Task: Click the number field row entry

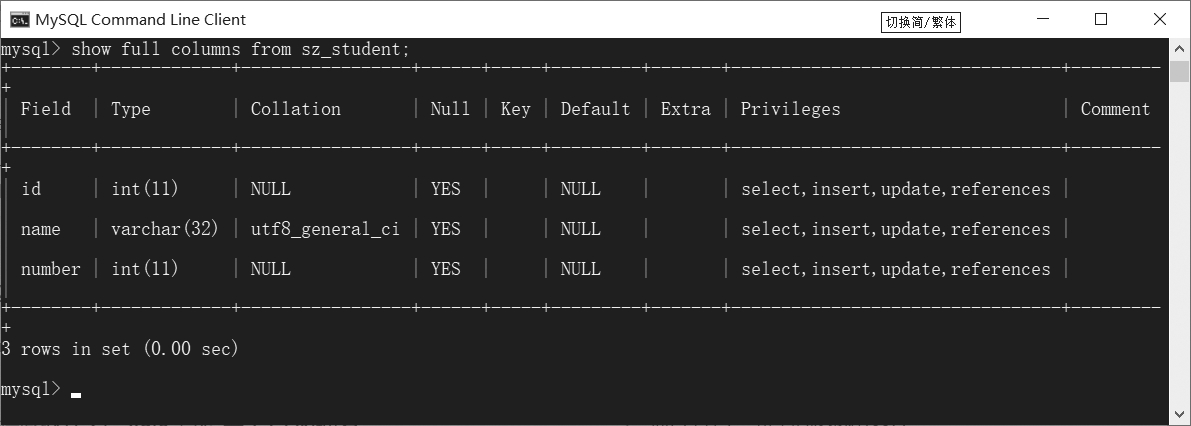Action: tap(51, 269)
